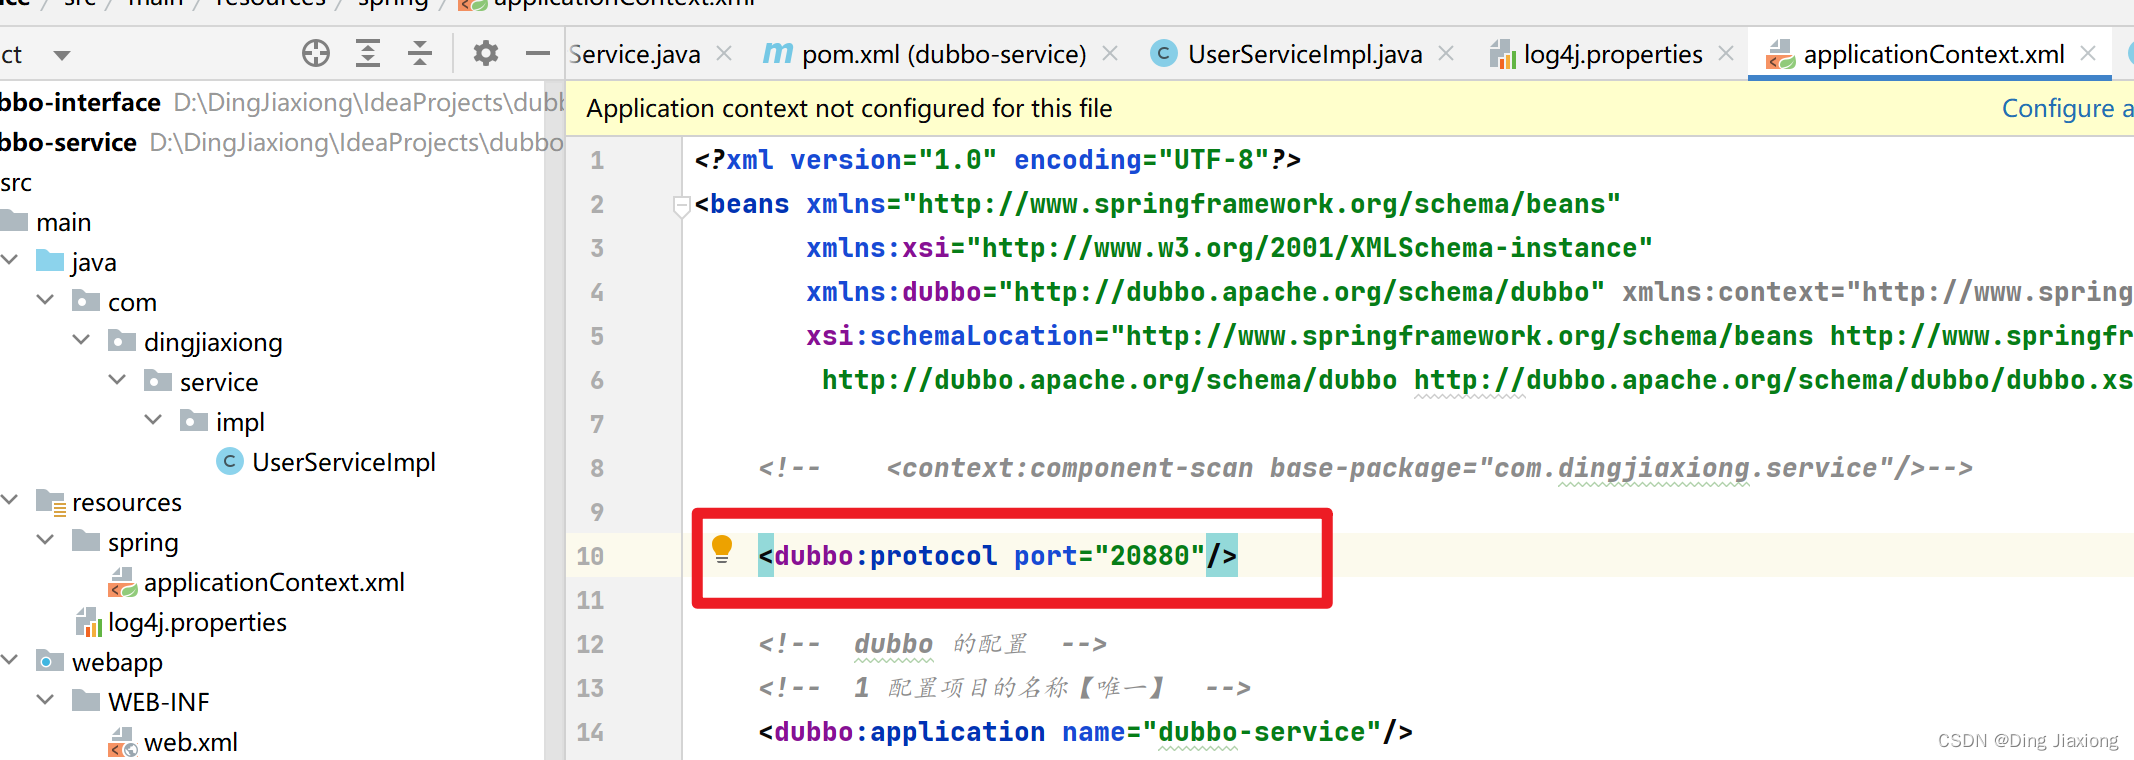Click the class icon beside UserServiceImpl in tree
This screenshot has height=760, width=2134.
[230, 461]
